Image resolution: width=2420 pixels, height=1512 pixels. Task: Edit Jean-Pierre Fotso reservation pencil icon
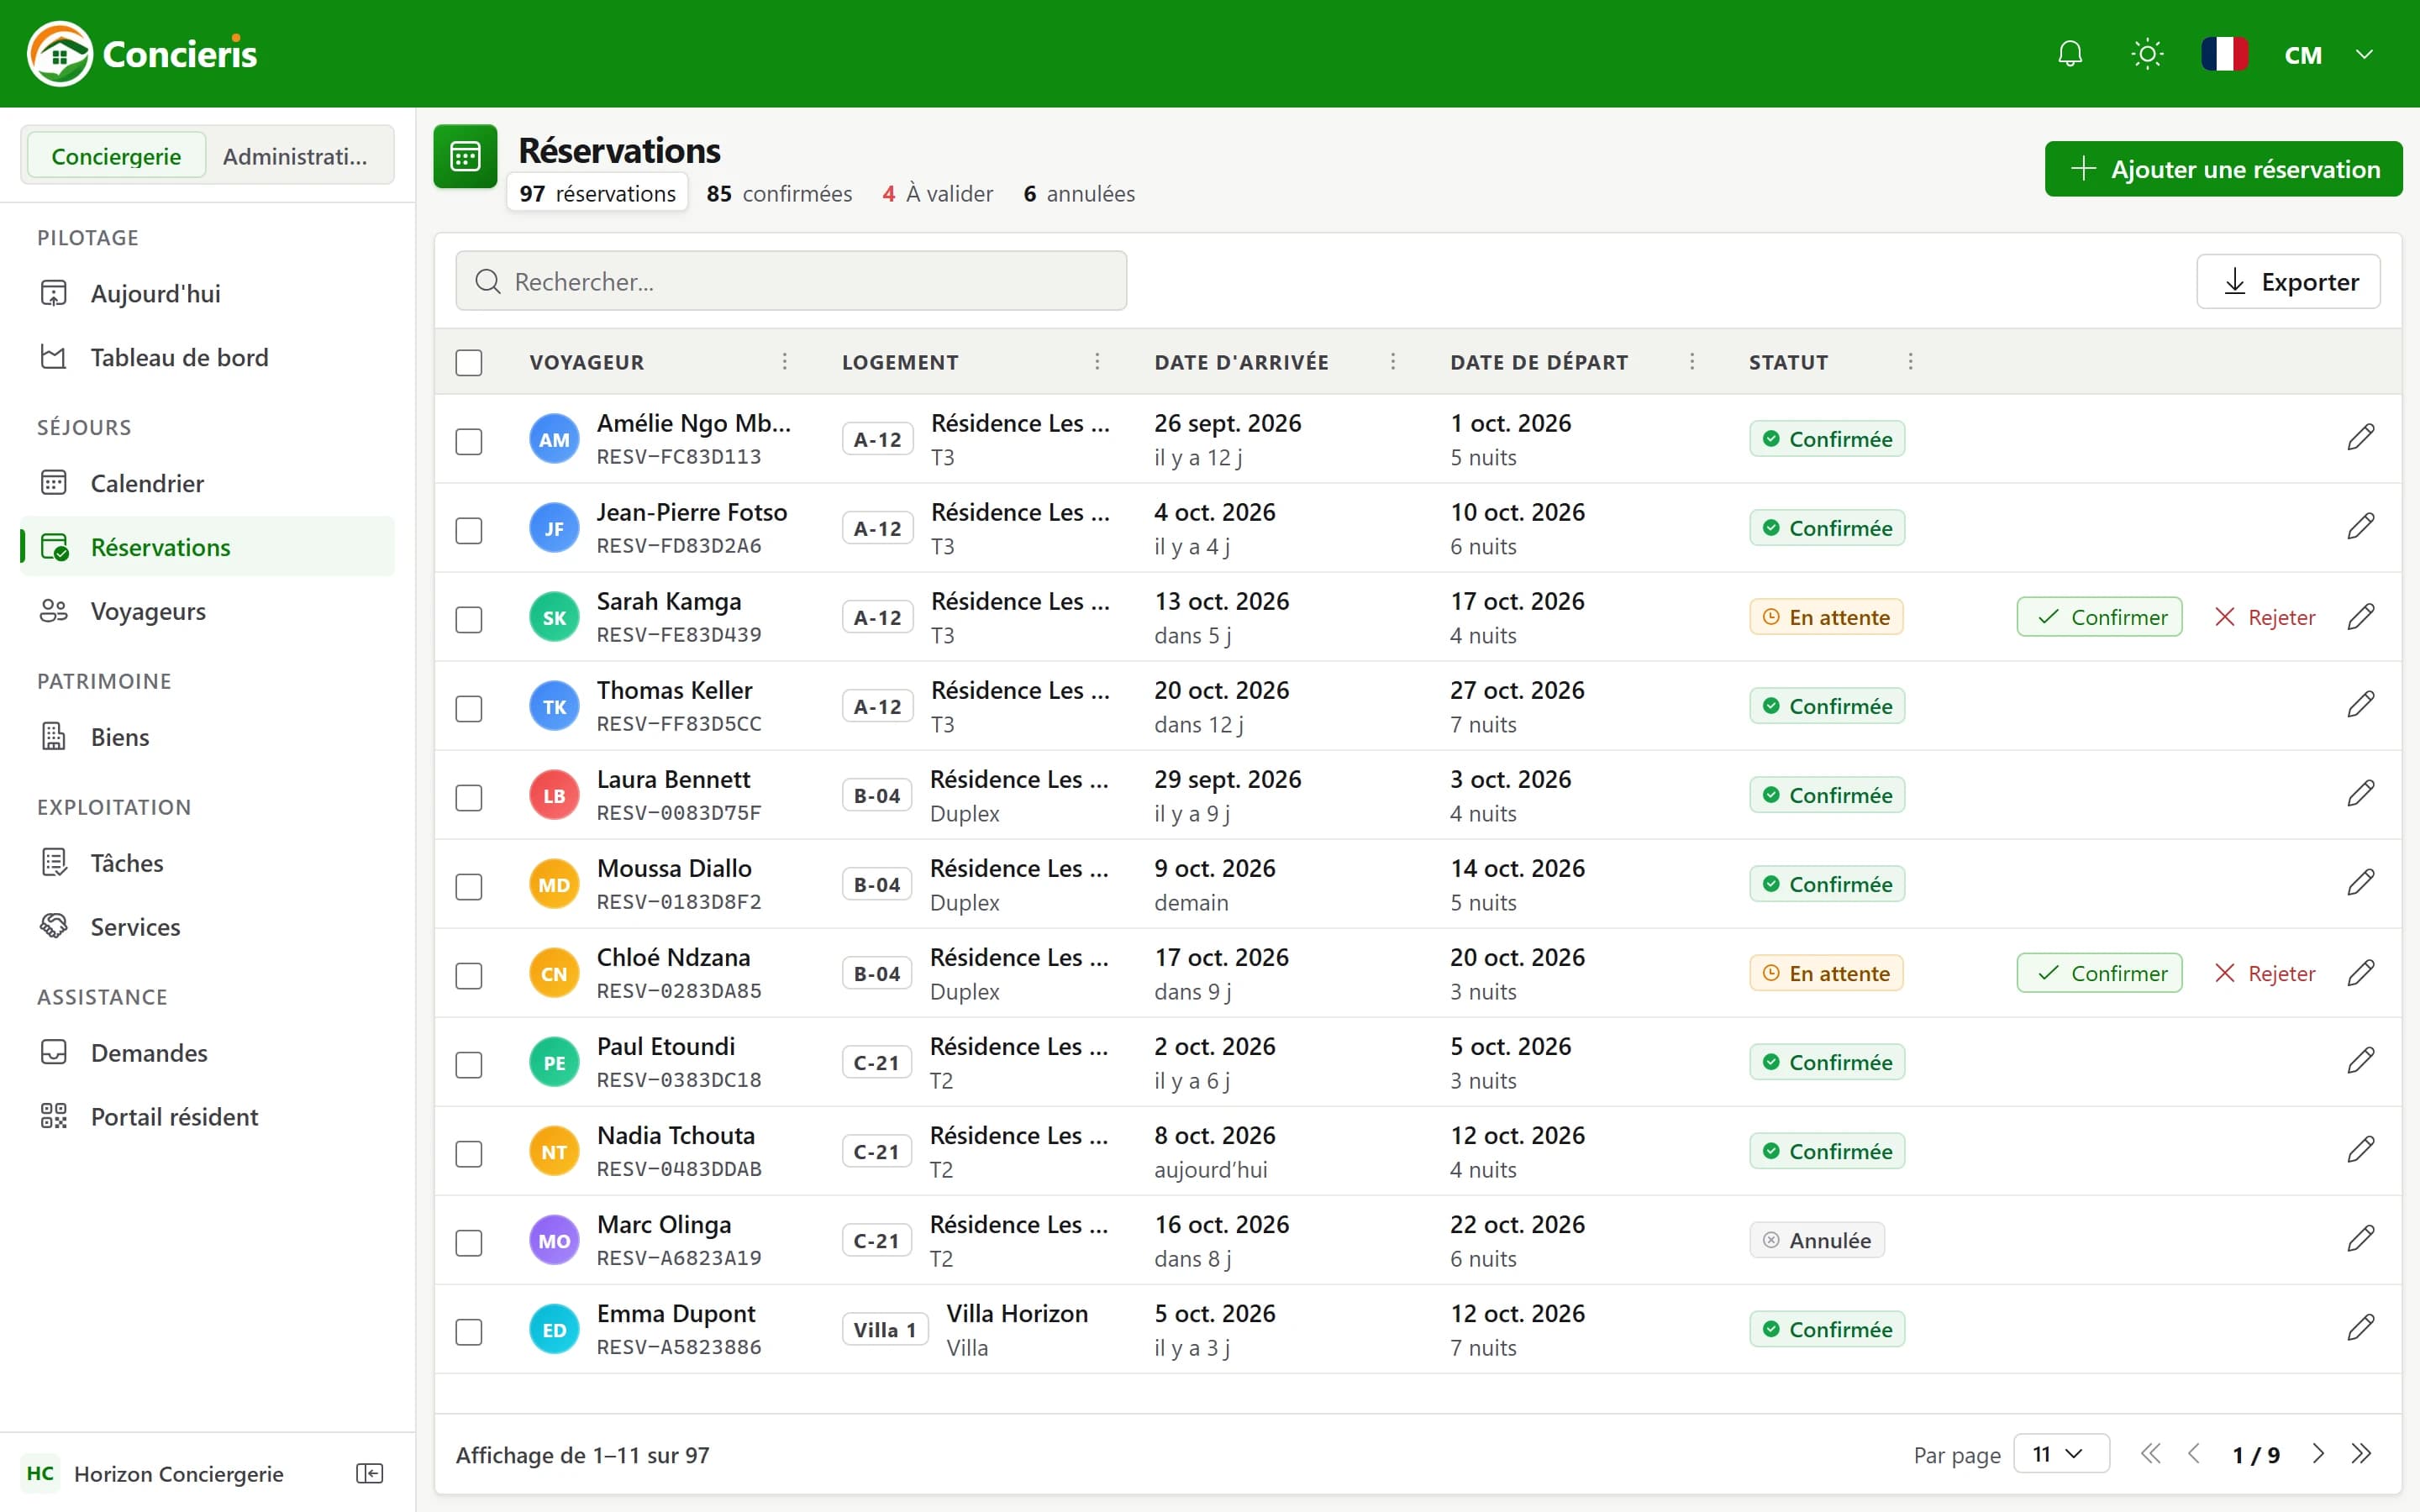(2360, 527)
